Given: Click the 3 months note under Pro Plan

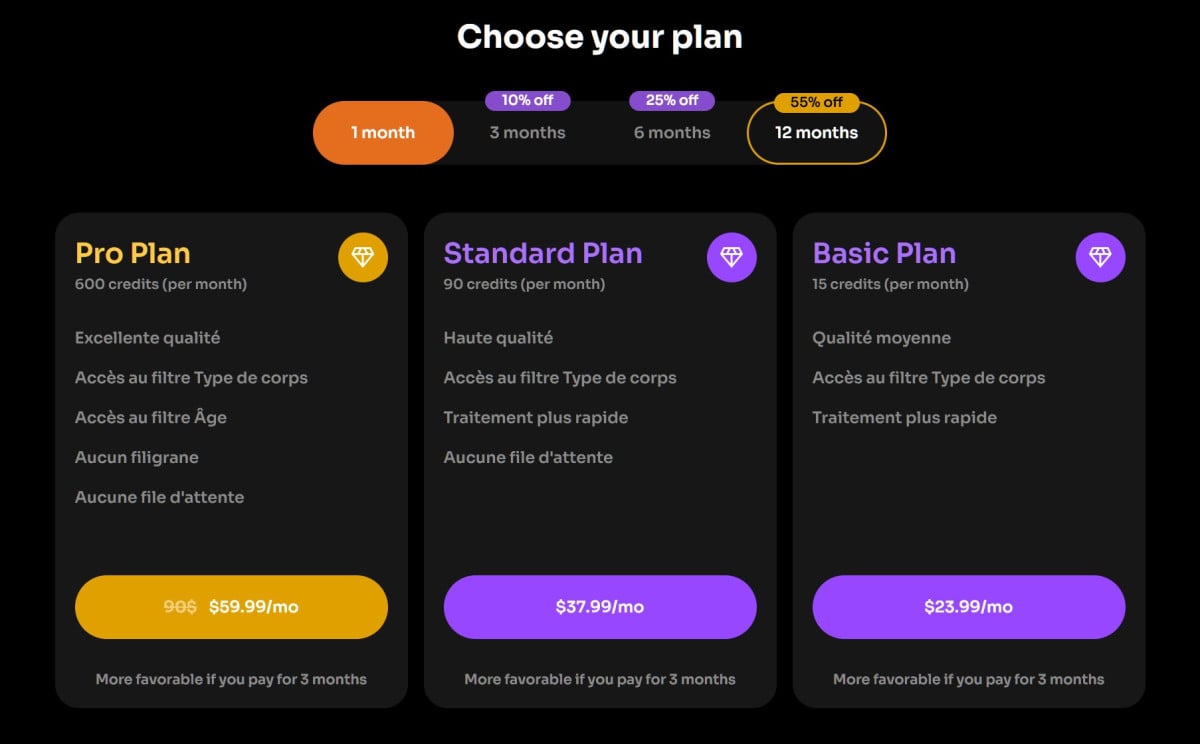Looking at the screenshot, I should click(231, 679).
